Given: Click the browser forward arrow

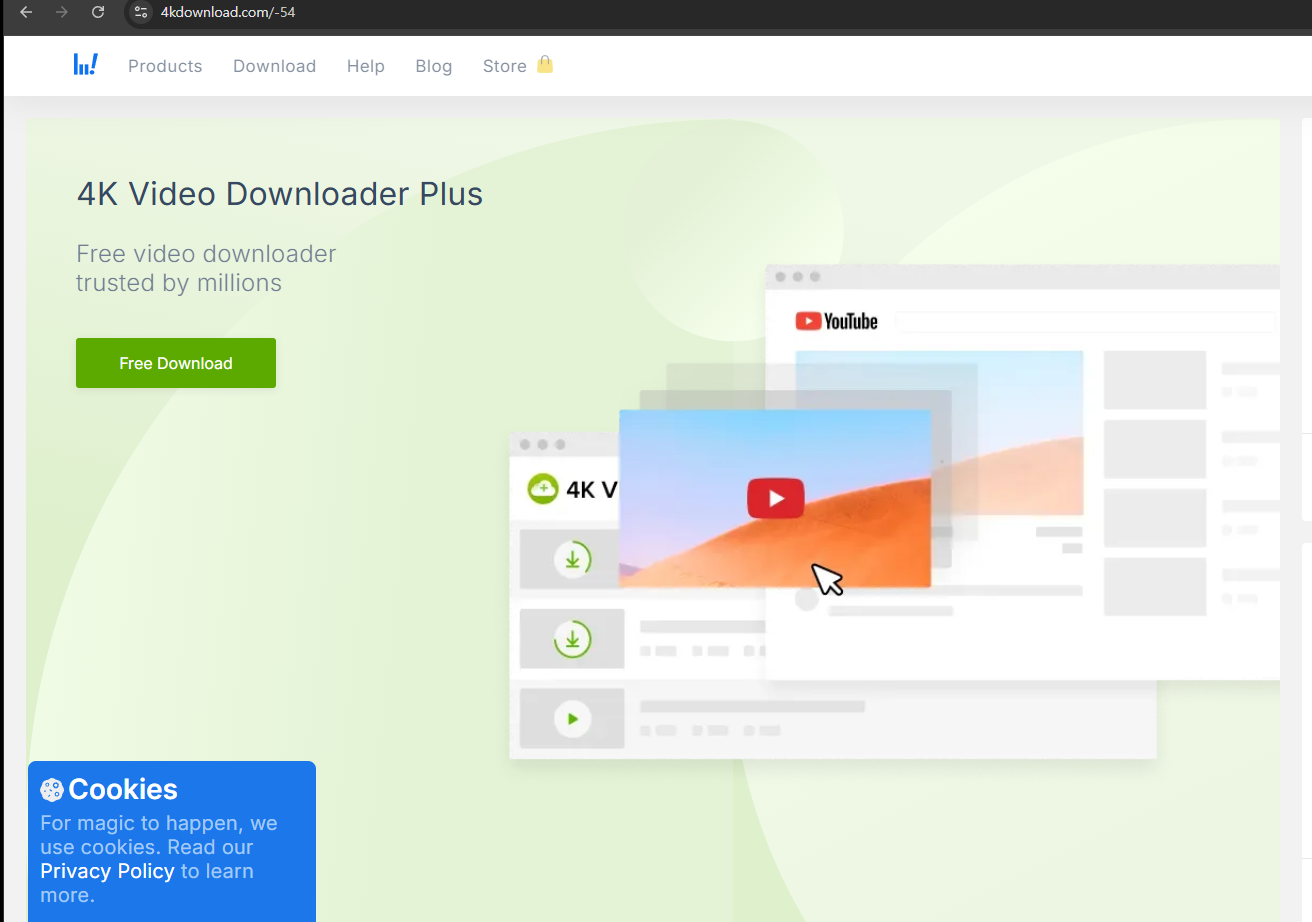Looking at the screenshot, I should 62,12.
